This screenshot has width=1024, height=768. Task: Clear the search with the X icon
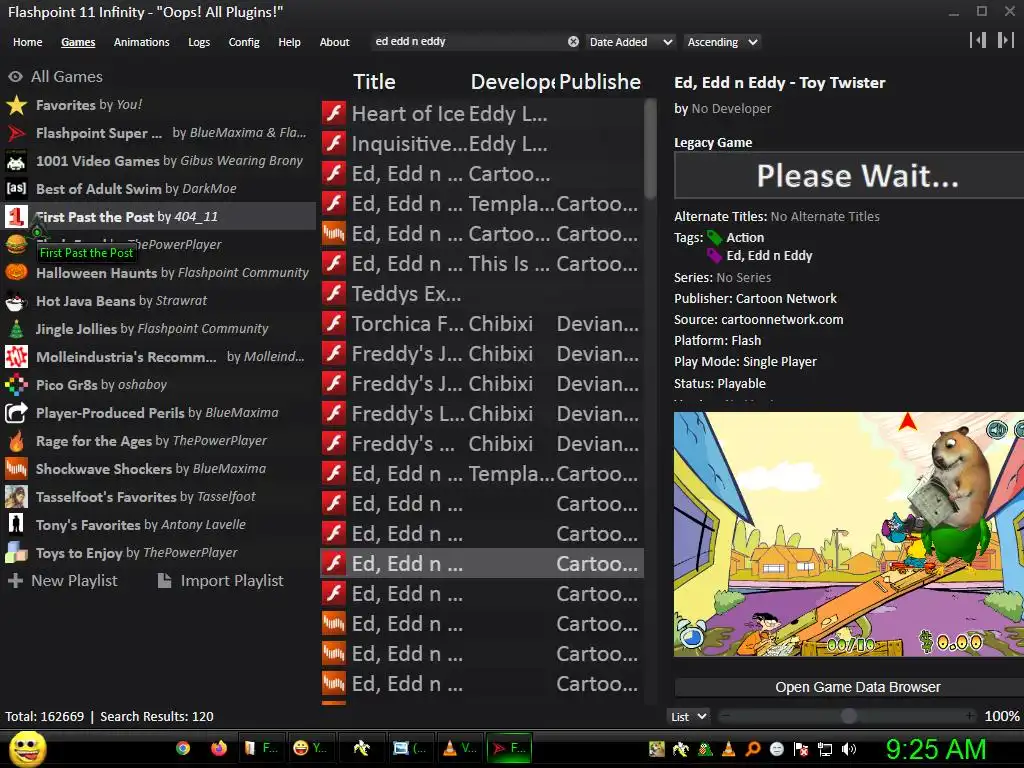[573, 42]
